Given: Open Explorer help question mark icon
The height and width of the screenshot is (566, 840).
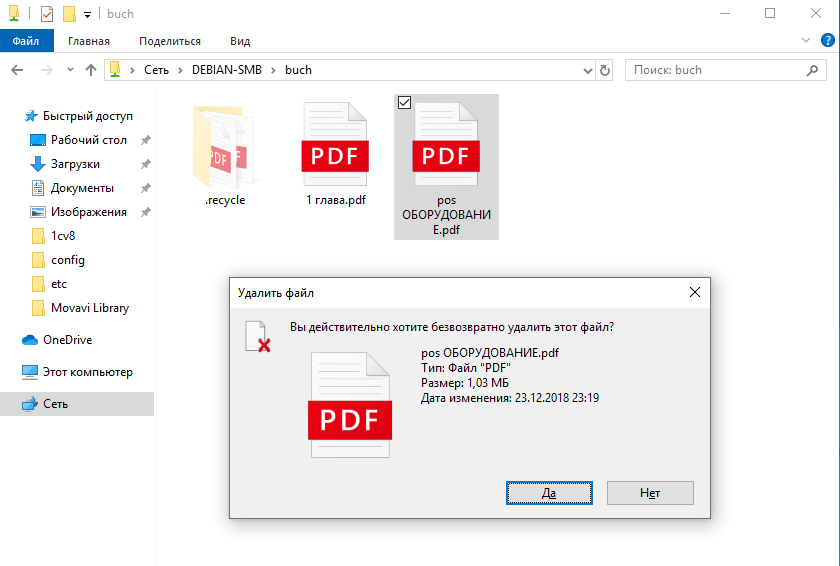Looking at the screenshot, I should tap(828, 41).
